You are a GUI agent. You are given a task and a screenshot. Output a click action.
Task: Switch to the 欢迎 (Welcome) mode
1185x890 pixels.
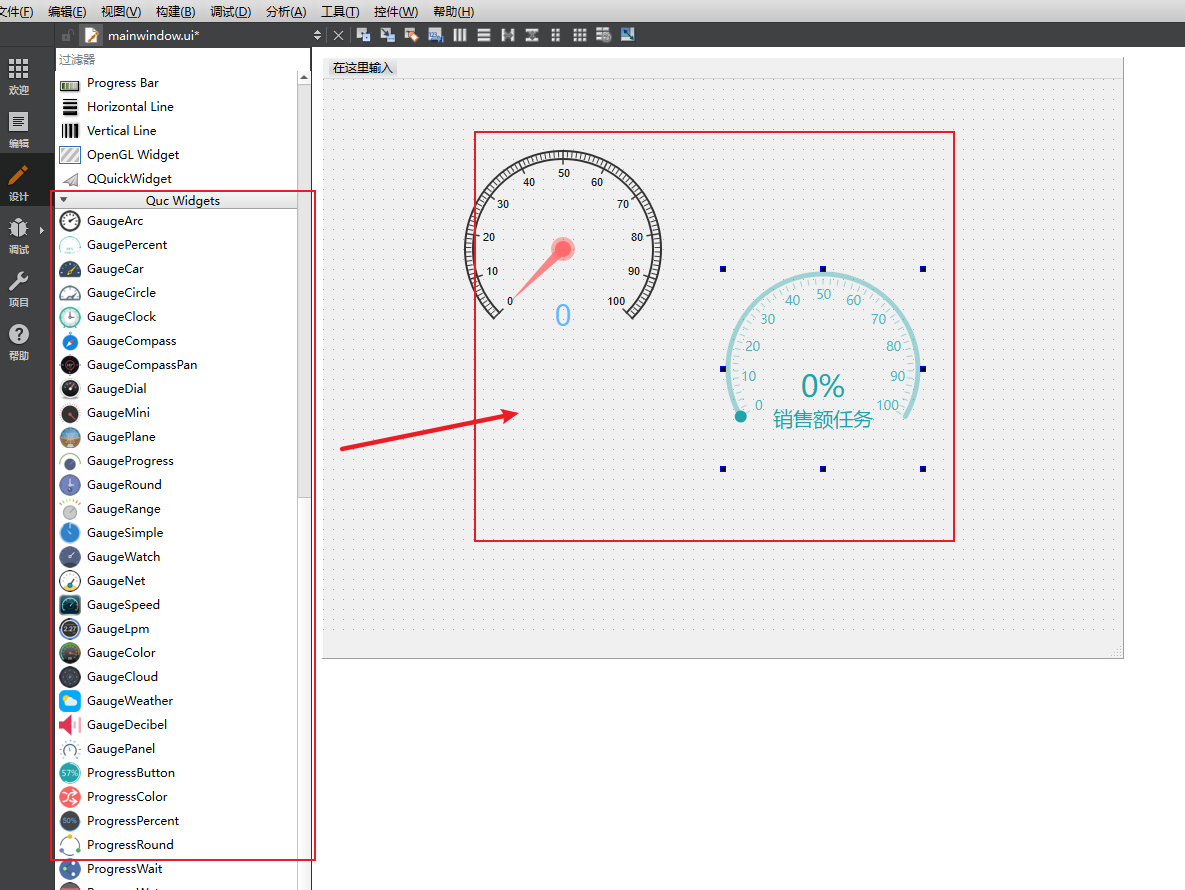tap(18, 76)
